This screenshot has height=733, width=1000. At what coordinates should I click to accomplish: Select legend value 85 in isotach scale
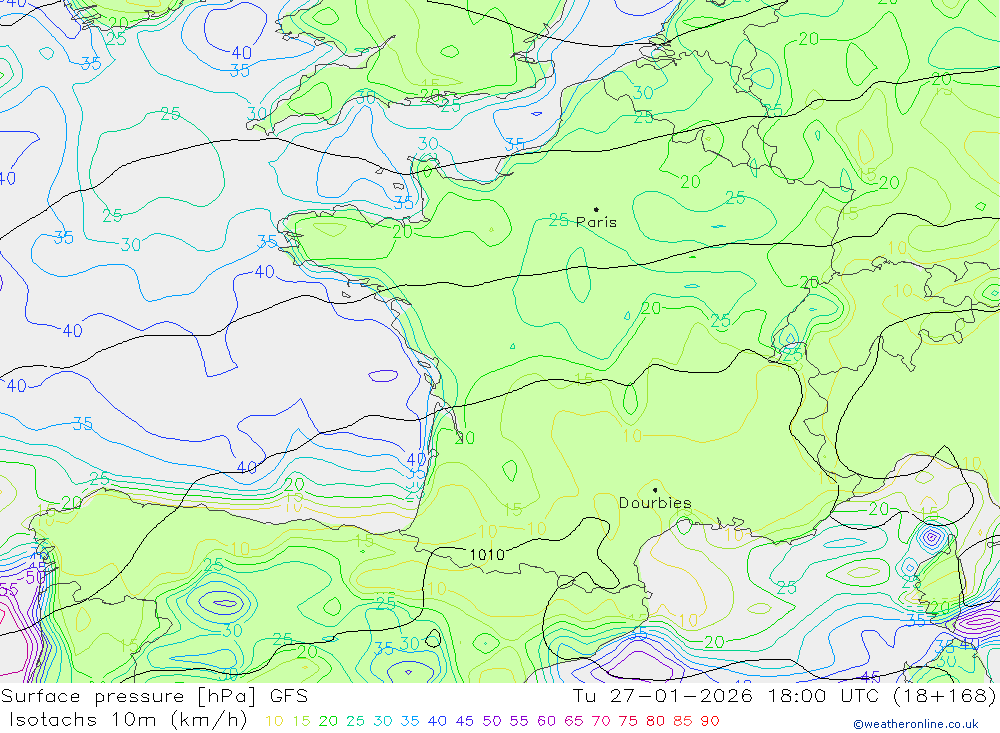[682, 721]
